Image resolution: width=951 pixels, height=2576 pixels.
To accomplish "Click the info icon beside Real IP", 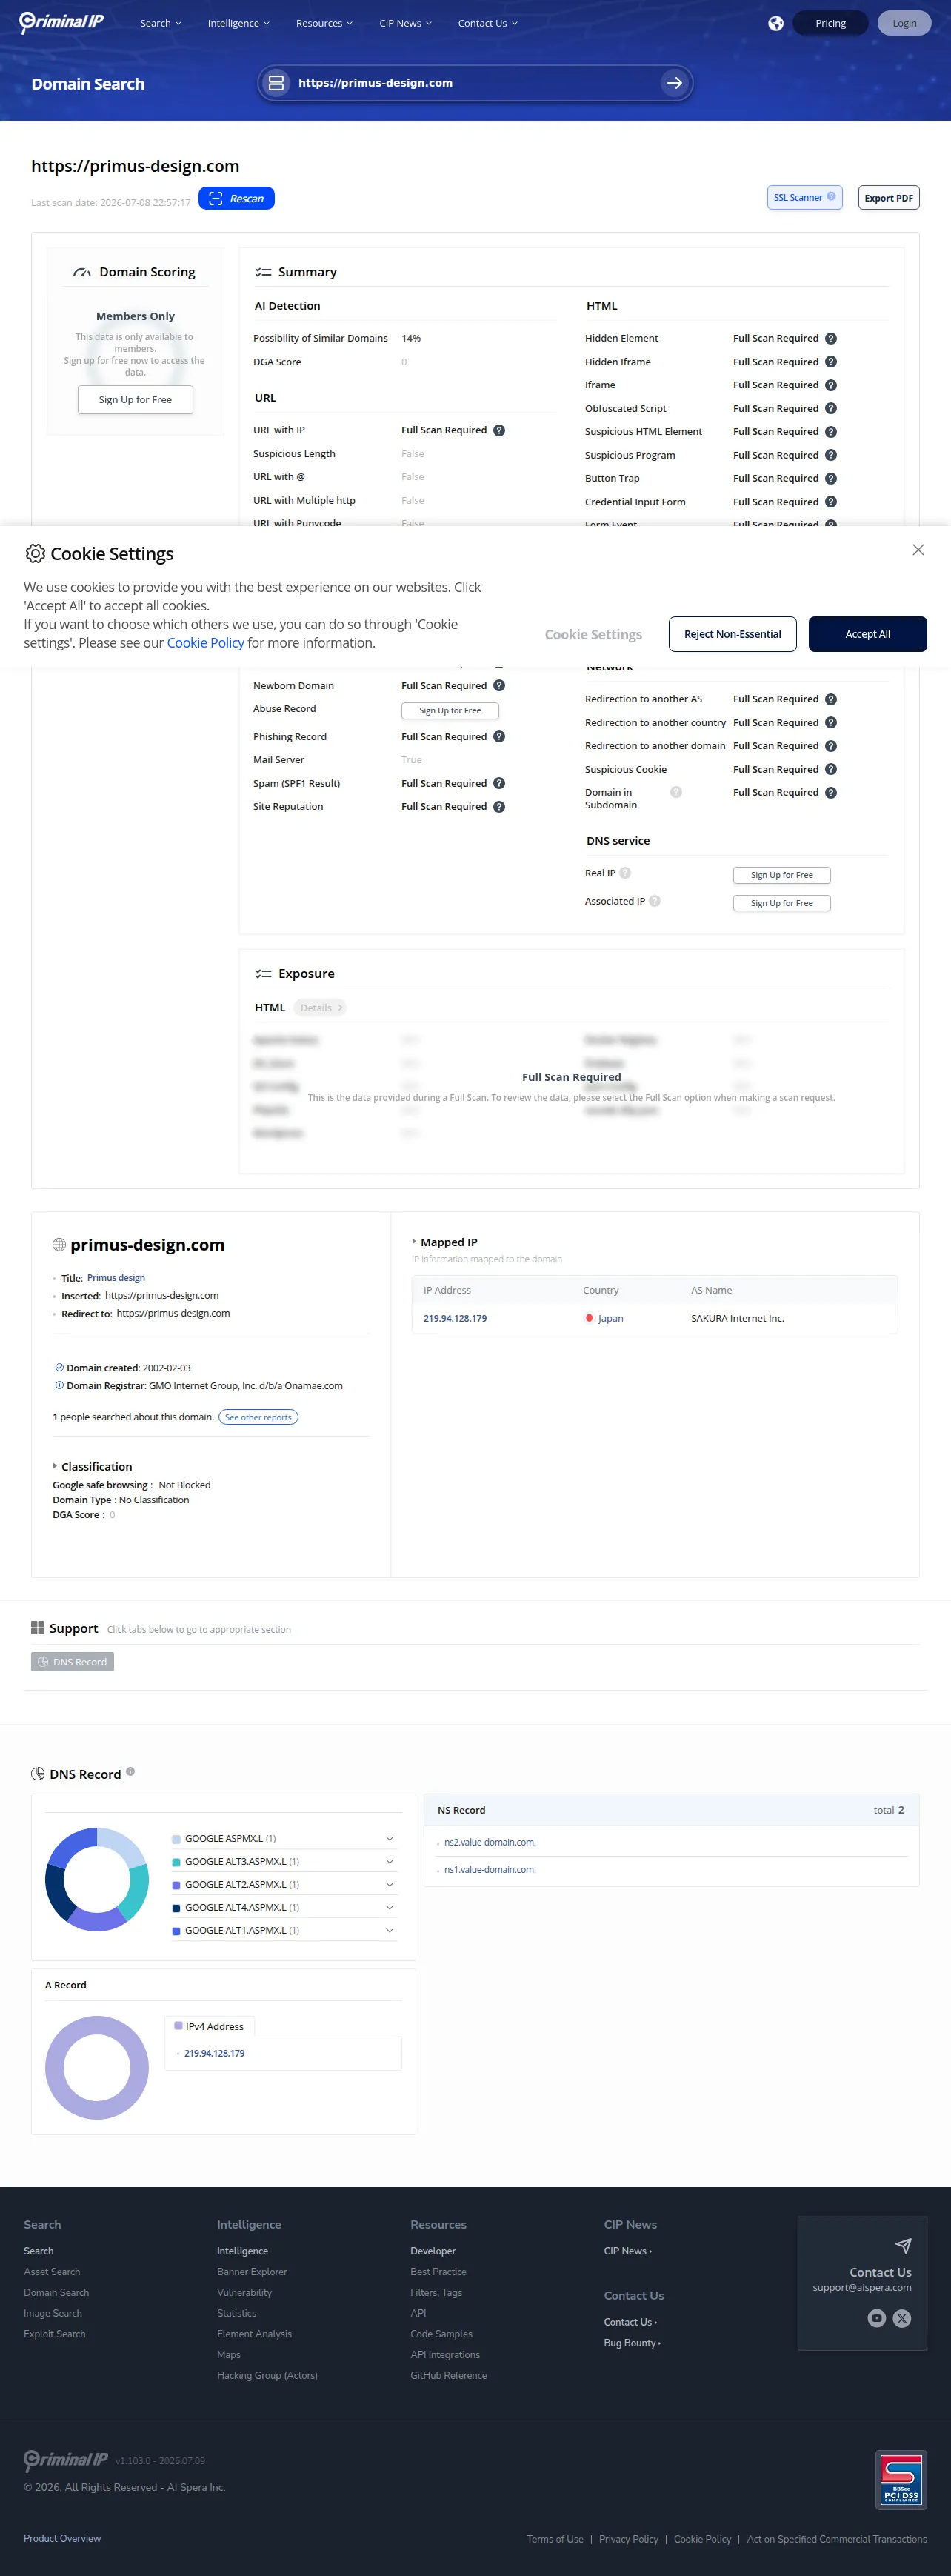I will click(x=625, y=873).
